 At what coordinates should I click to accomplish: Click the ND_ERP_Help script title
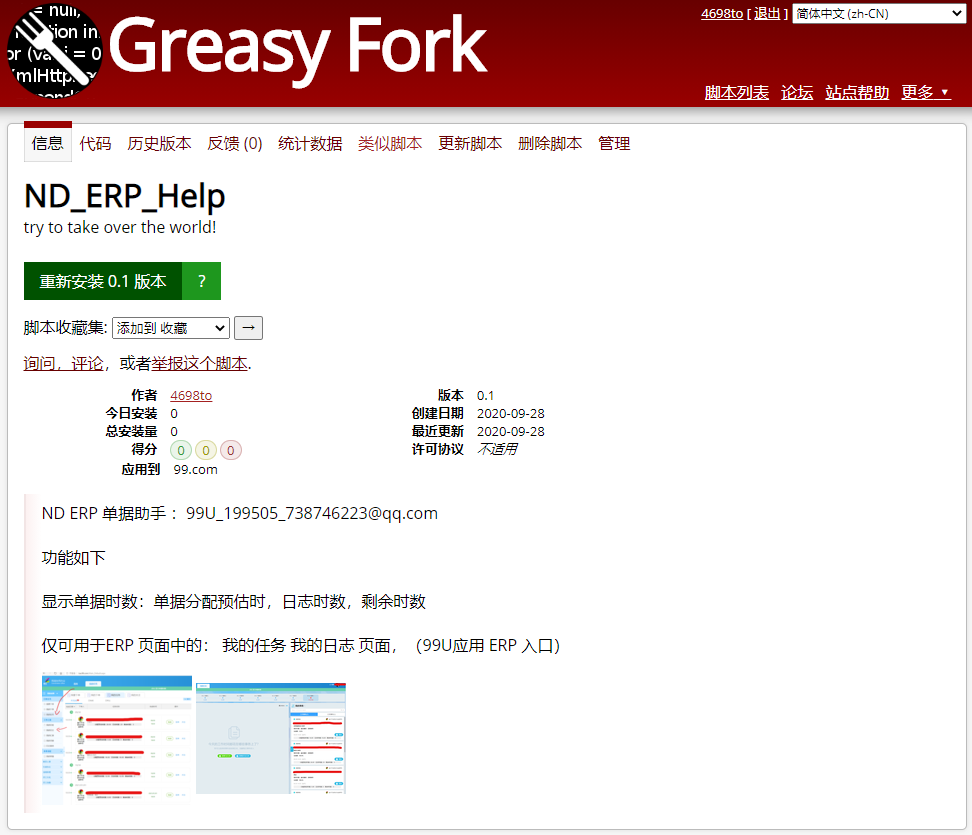pyautogui.click(x=125, y=197)
